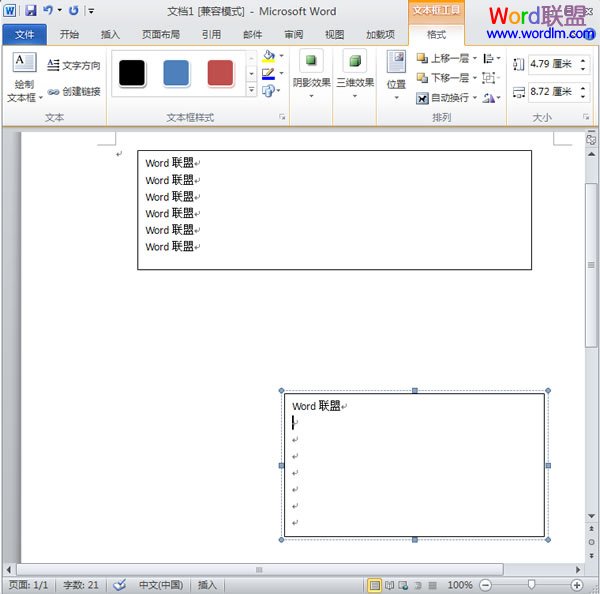The width and height of the screenshot is (600, 594).
Task: Click the 字数: 21 word count indicator
Action: [81, 585]
